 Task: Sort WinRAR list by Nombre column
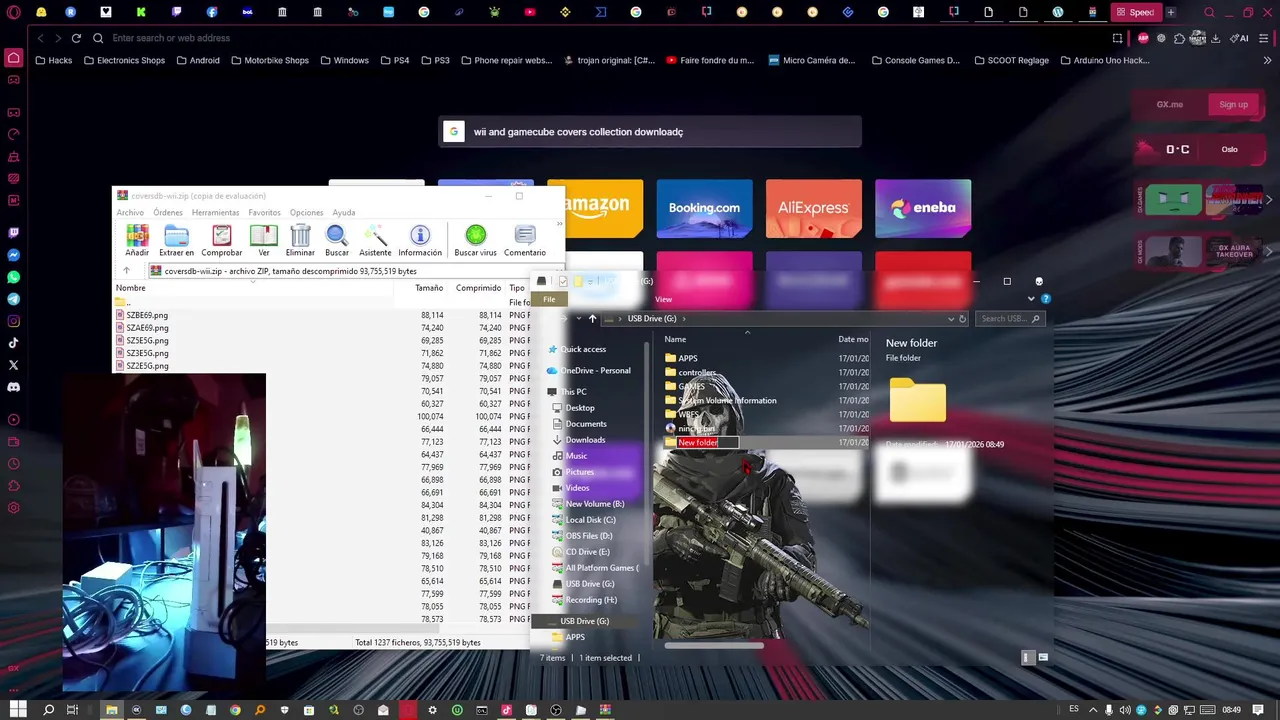(131, 288)
